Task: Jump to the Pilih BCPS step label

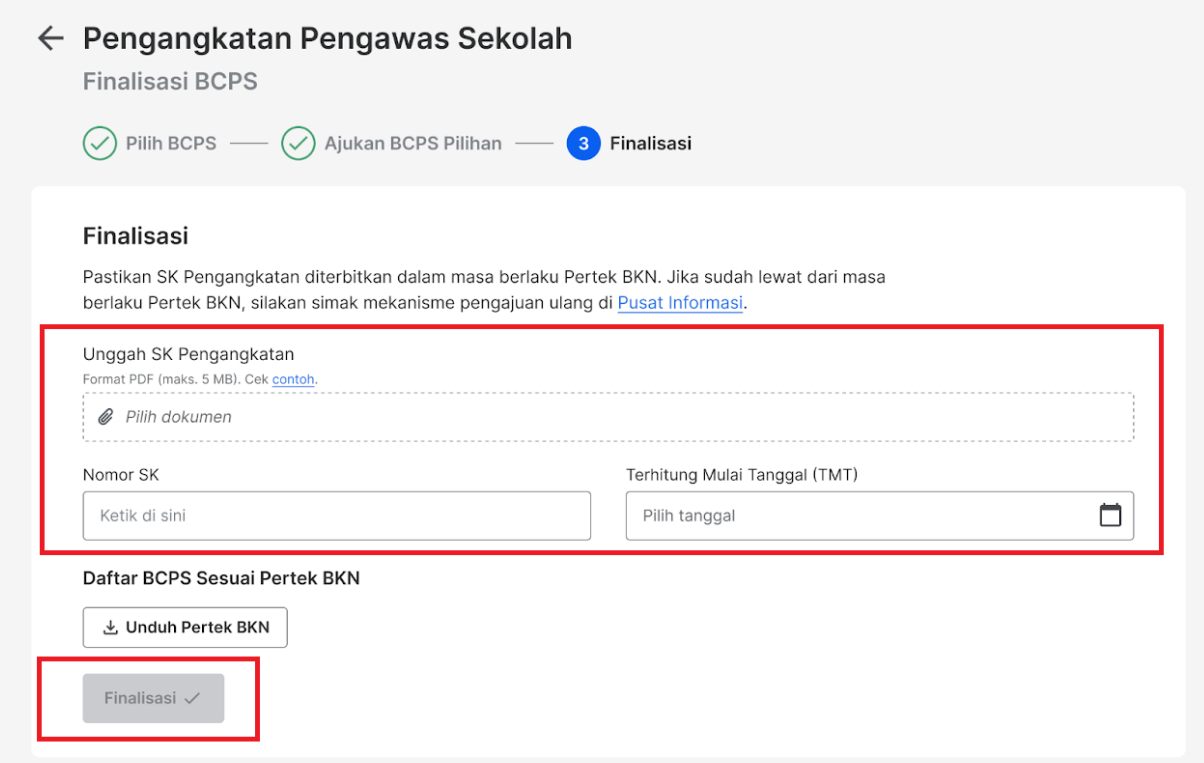Action: tap(171, 143)
